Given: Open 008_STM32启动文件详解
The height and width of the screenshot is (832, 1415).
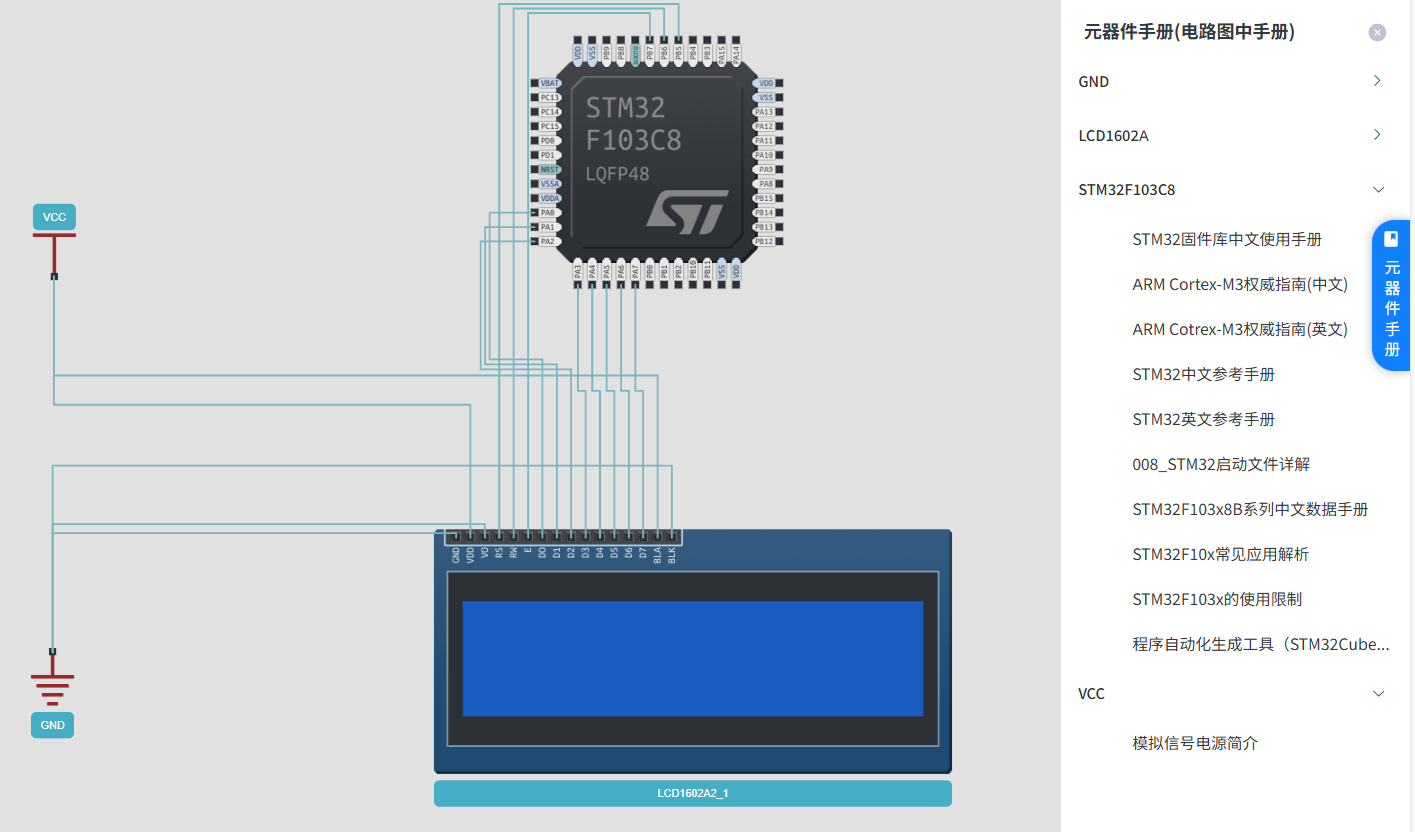Looking at the screenshot, I should point(1221,464).
